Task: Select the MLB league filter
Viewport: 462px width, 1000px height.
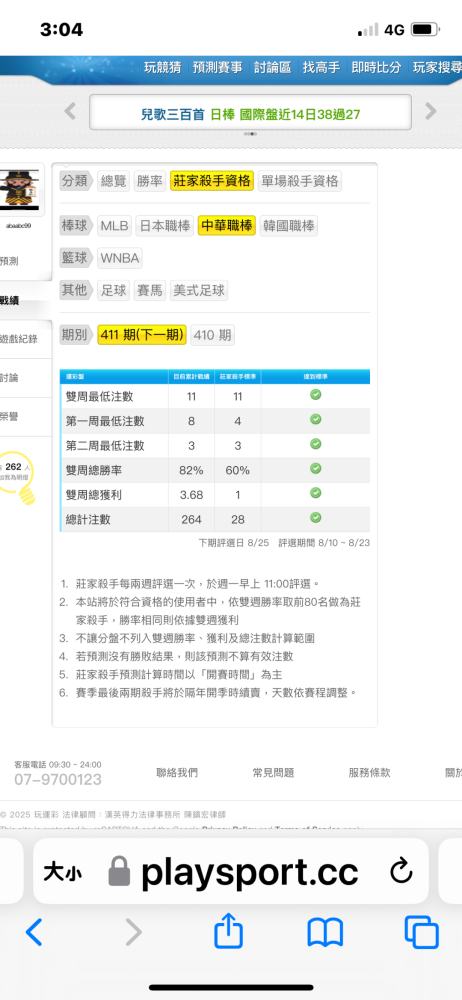Action: click(x=114, y=226)
